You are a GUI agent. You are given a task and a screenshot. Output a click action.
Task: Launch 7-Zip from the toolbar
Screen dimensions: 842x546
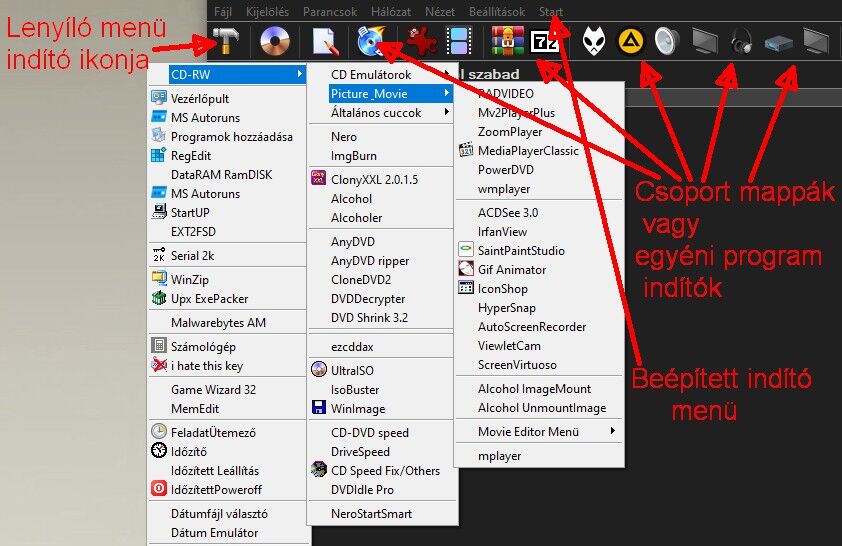coord(544,41)
